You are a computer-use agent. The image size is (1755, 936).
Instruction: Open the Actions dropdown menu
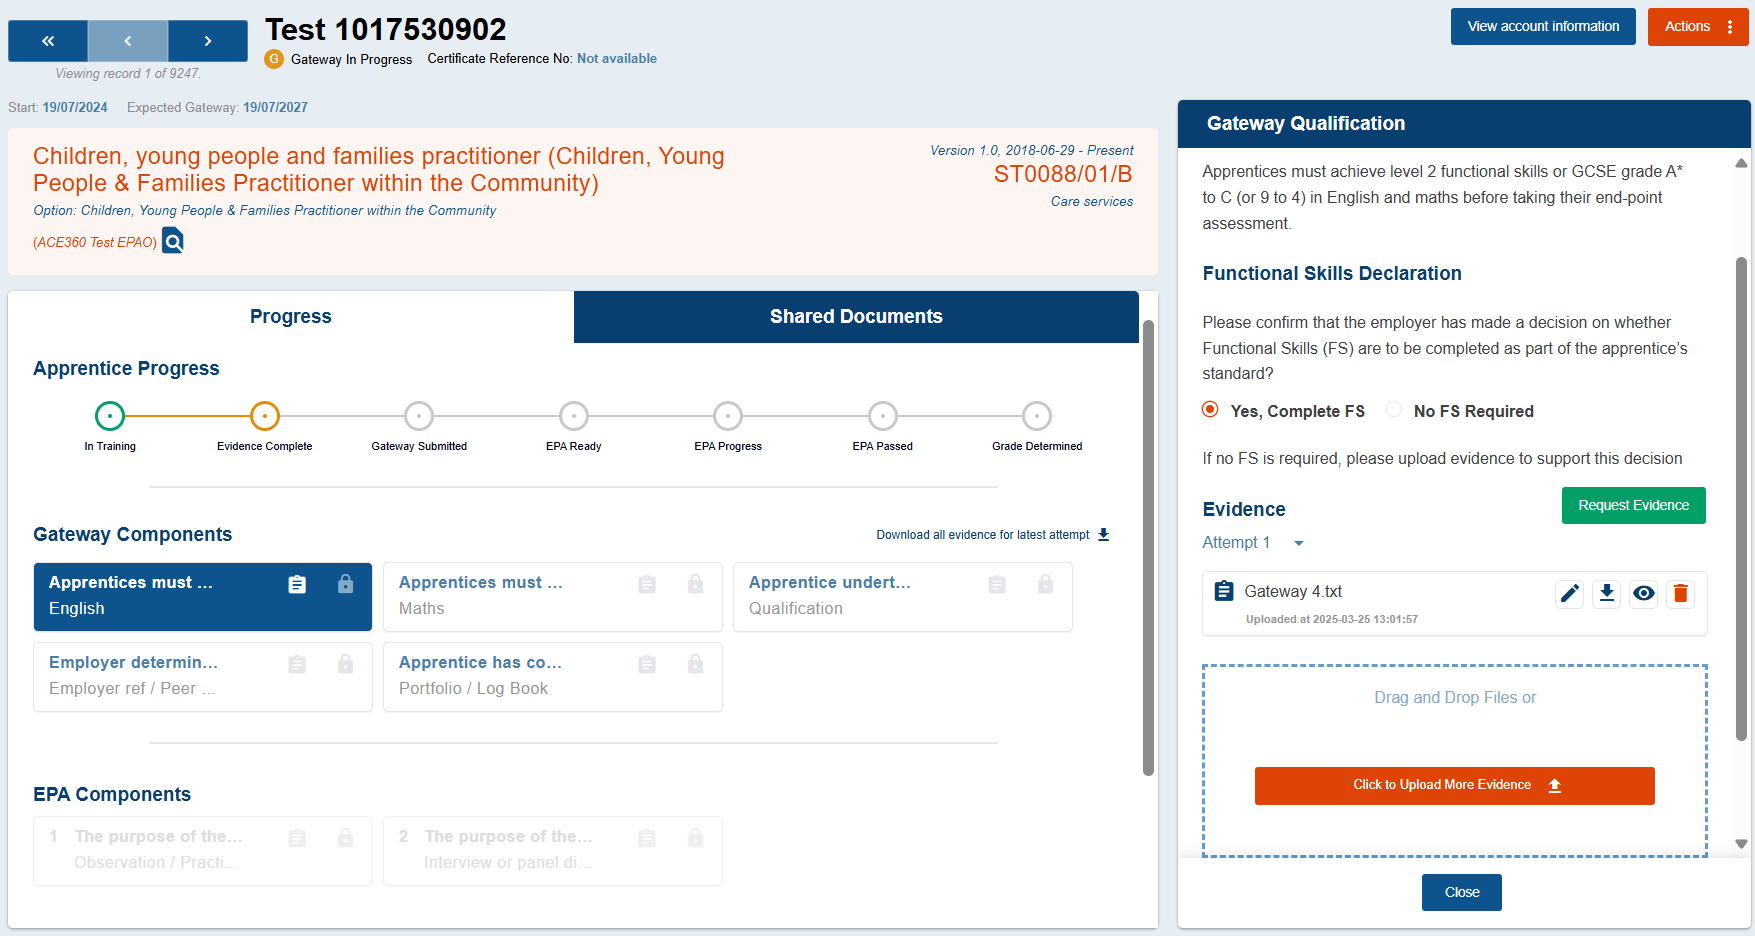point(1697,27)
